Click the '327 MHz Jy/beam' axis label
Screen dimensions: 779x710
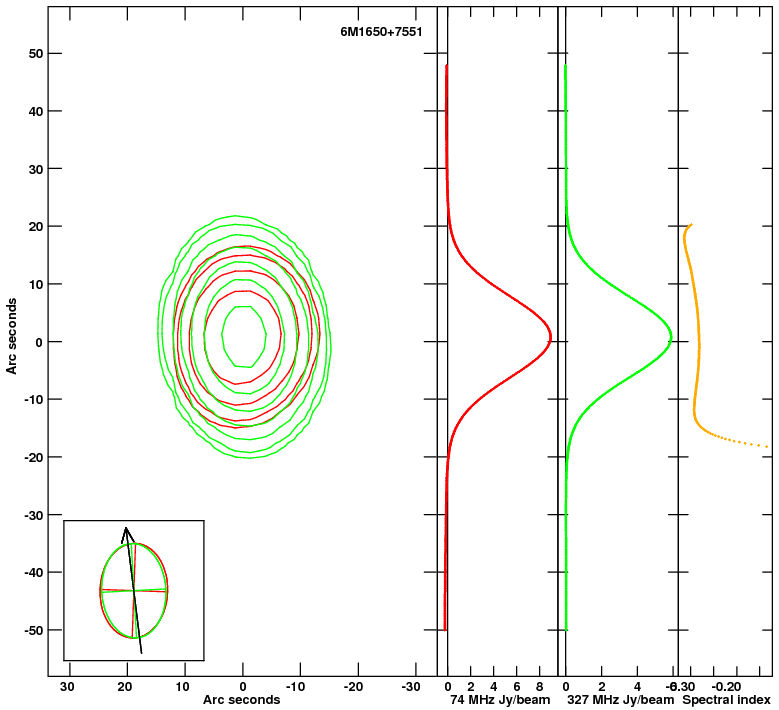coord(621,700)
